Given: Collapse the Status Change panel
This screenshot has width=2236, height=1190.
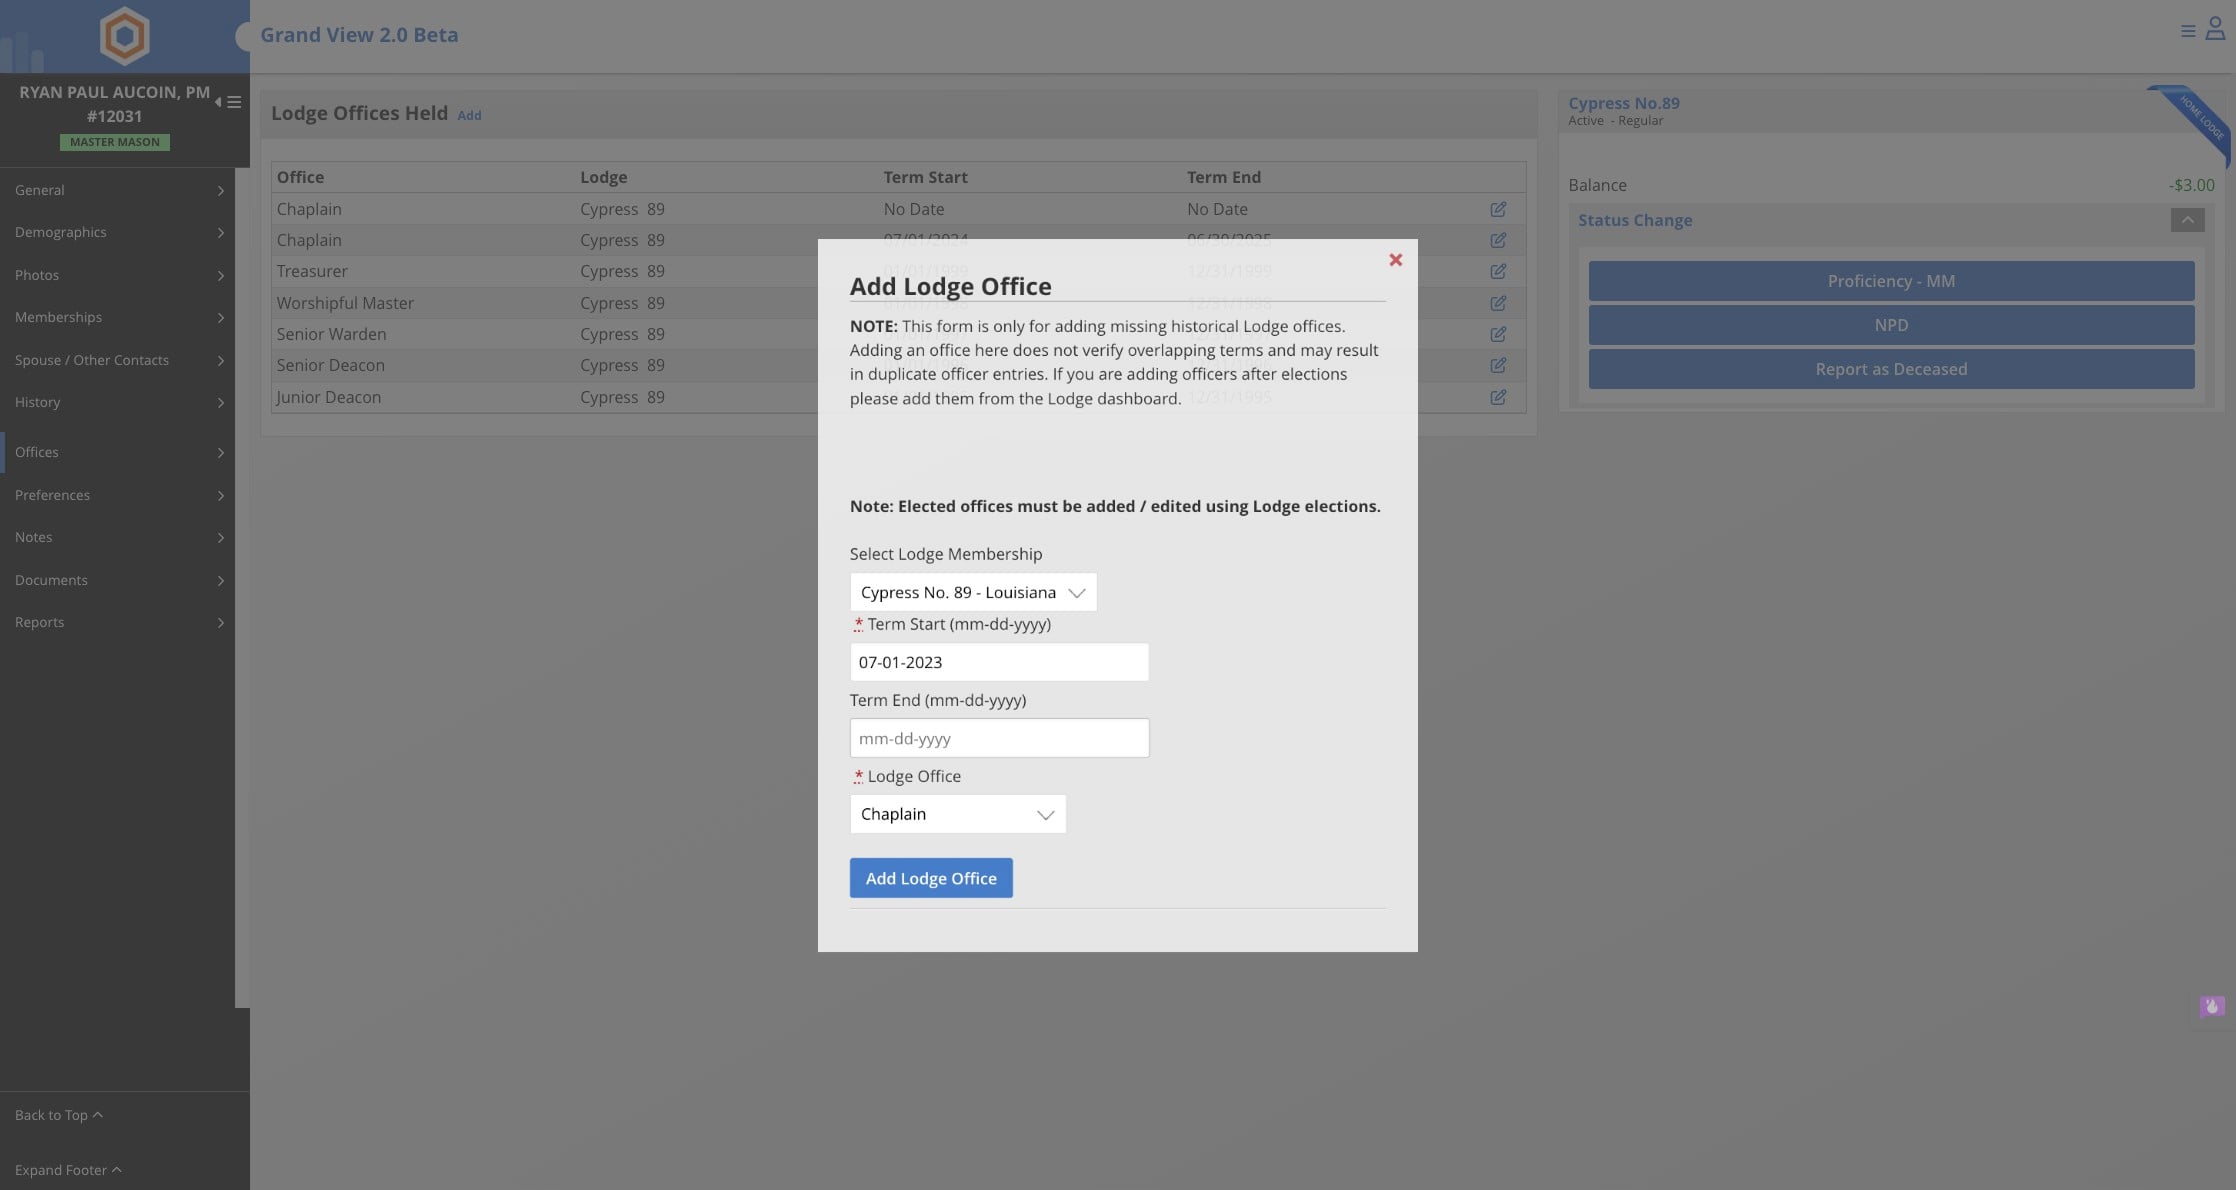Looking at the screenshot, I should click(x=2187, y=220).
